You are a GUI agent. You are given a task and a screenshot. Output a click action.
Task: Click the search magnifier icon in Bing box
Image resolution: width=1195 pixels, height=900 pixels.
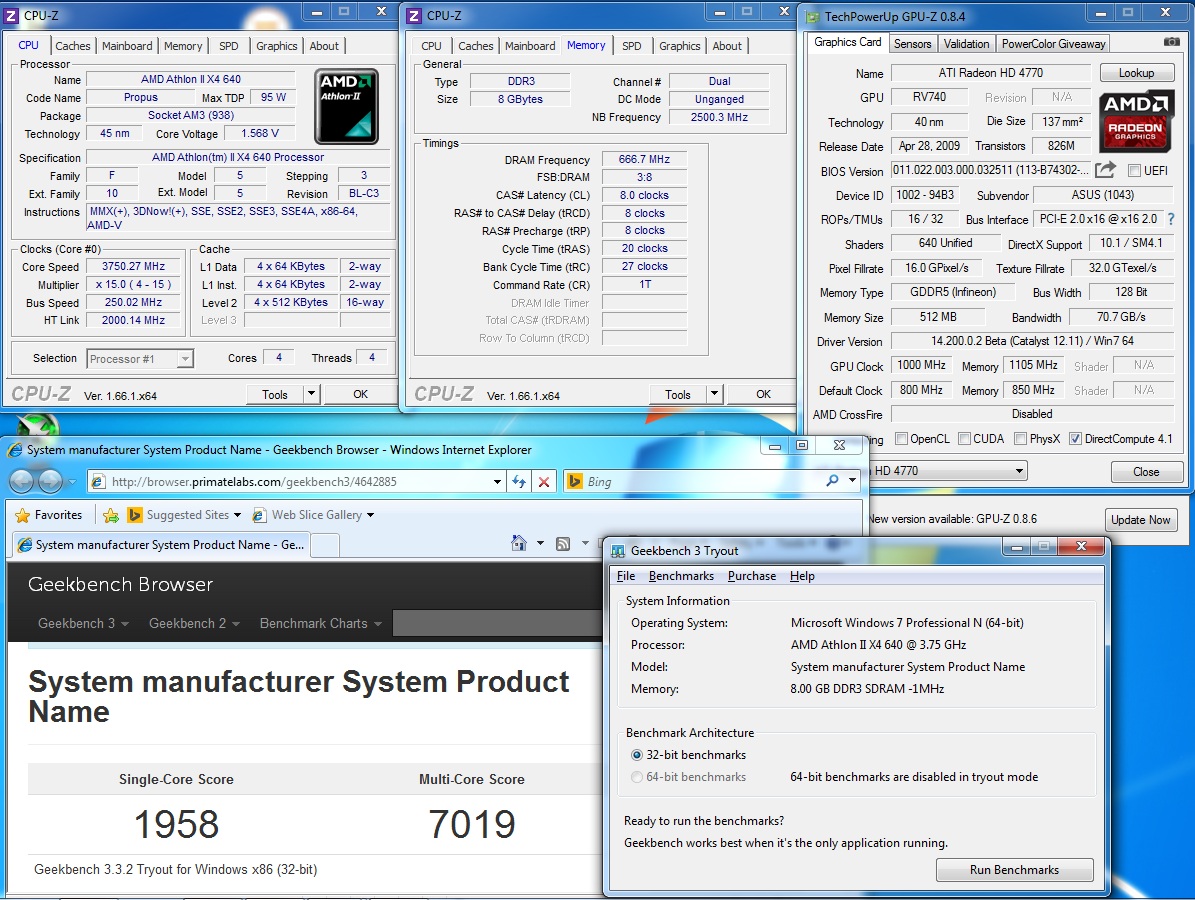click(831, 480)
